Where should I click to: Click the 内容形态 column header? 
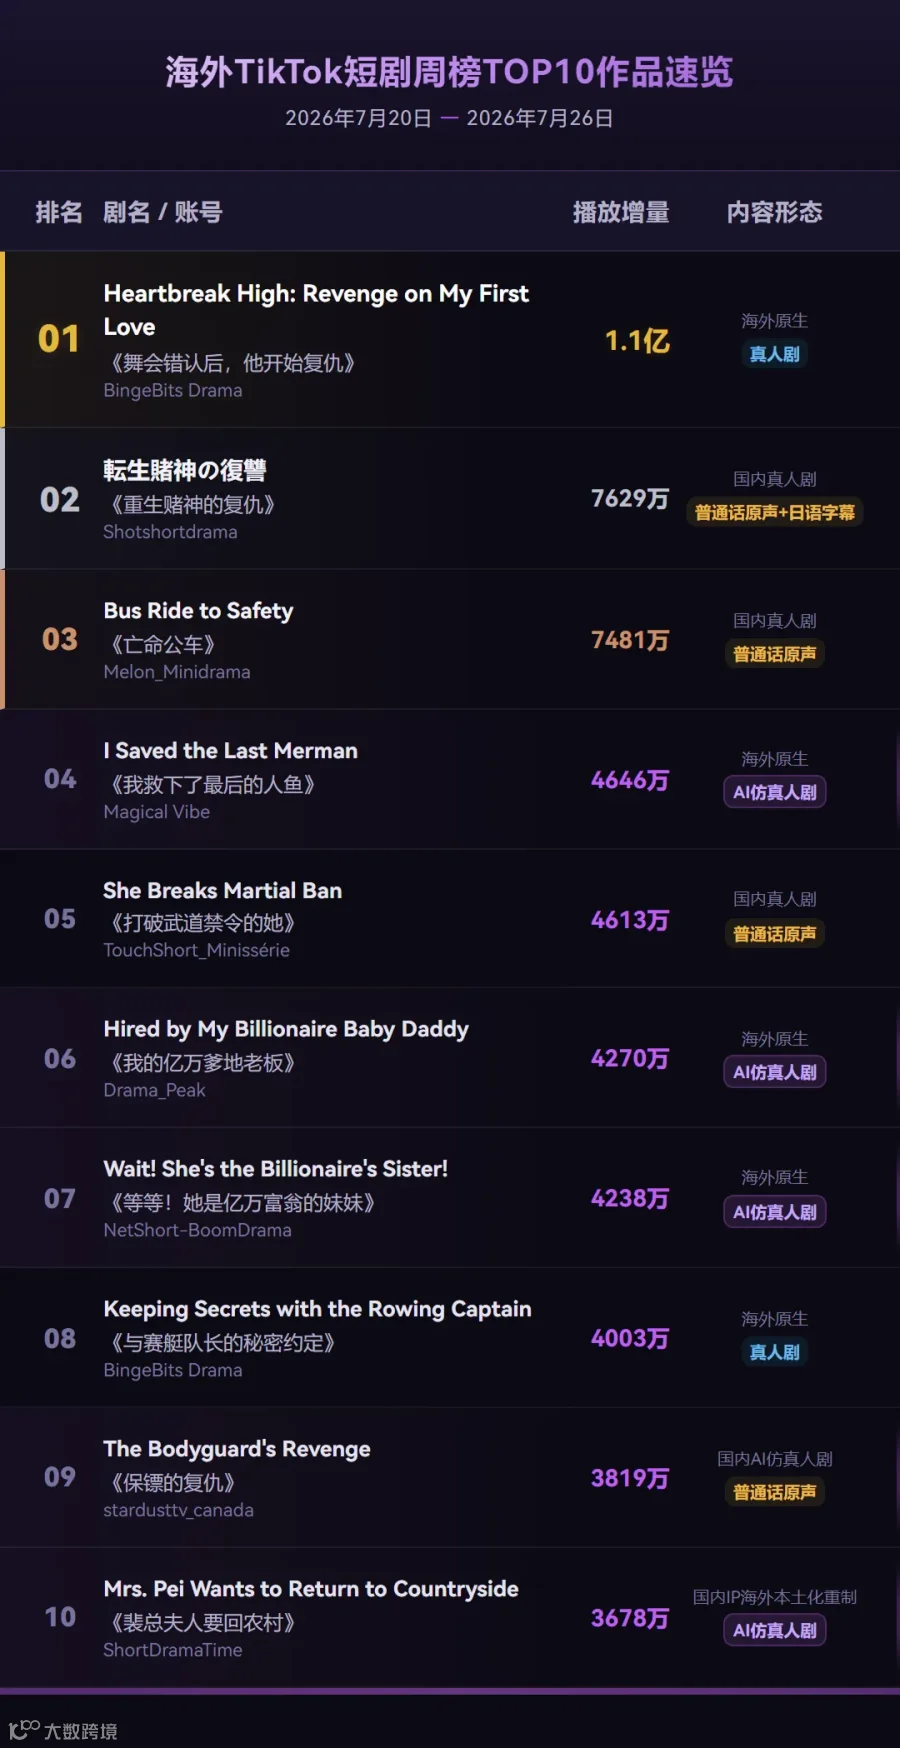click(774, 212)
